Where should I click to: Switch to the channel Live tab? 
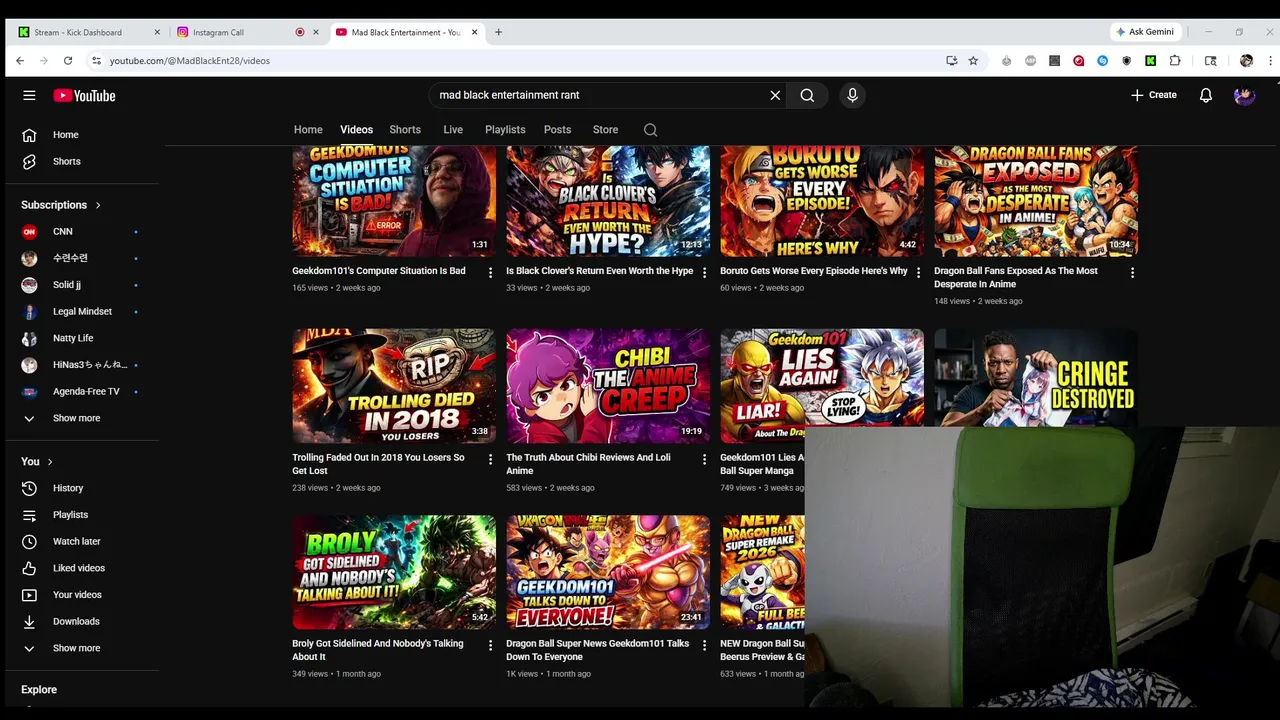pos(453,130)
